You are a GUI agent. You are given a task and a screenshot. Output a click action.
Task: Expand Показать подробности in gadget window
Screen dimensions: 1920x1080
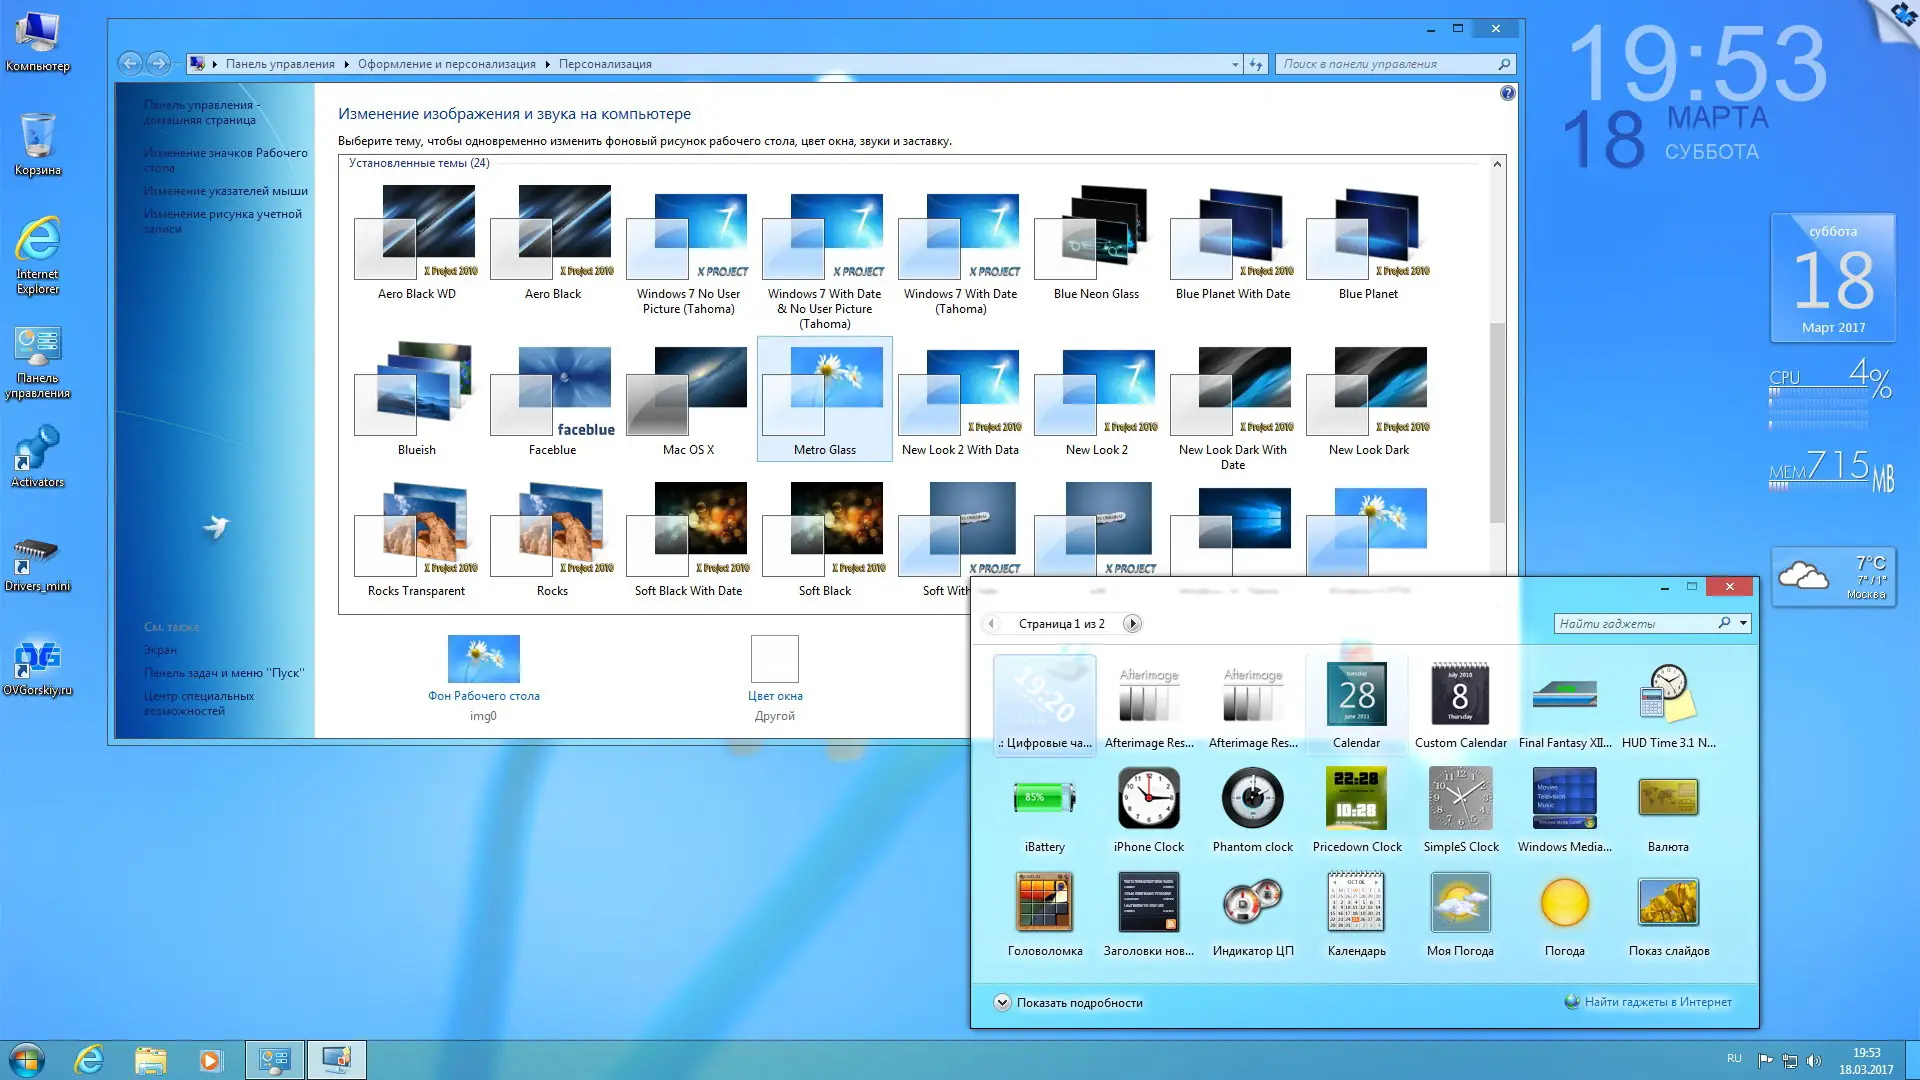coord(1002,1003)
